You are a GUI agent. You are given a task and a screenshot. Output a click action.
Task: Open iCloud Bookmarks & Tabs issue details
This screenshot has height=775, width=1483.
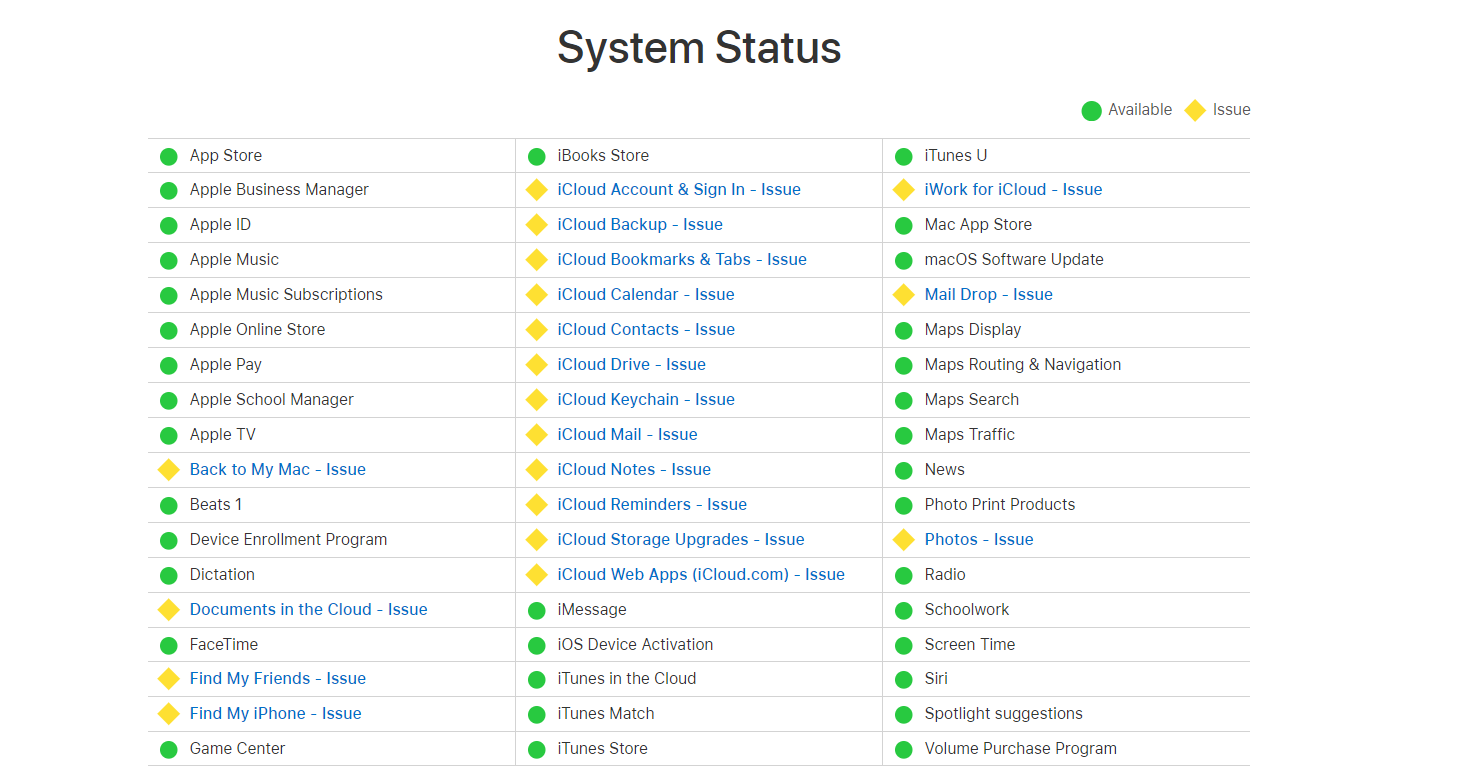[682, 260]
